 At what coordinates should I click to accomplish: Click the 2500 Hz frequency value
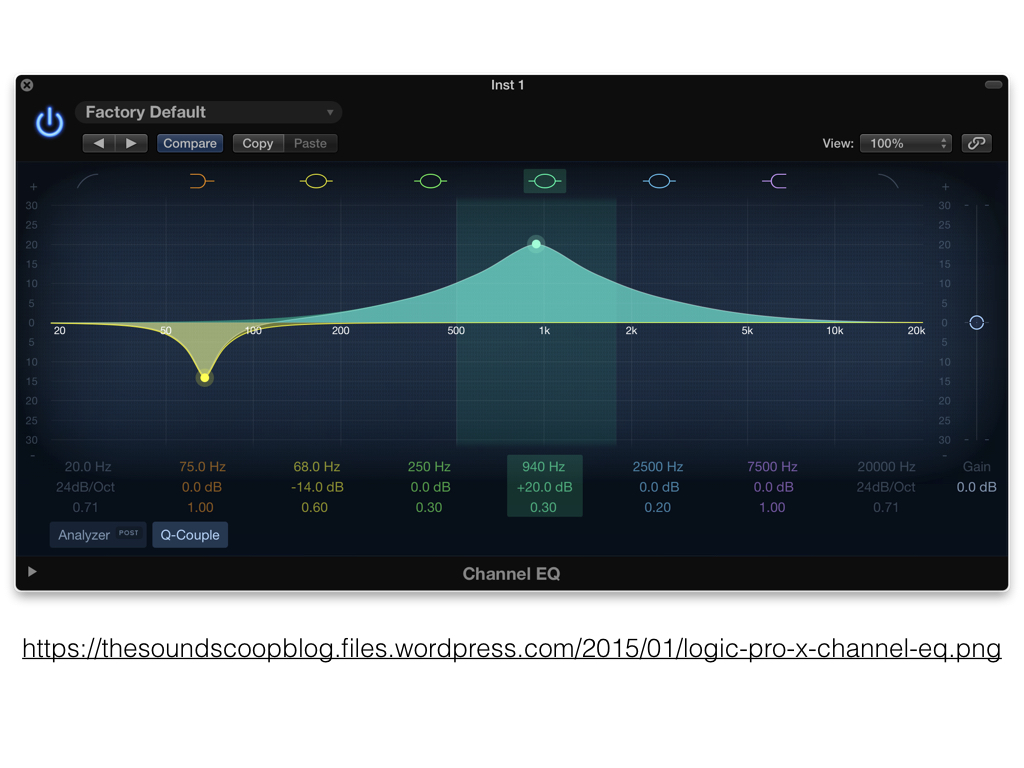tap(658, 466)
